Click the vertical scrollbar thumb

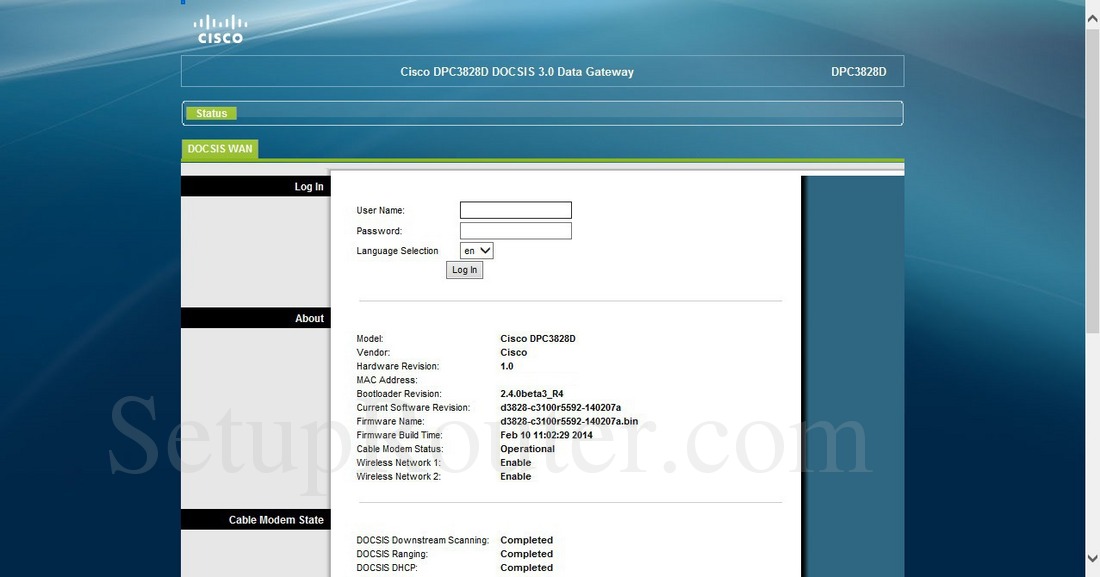1092,180
